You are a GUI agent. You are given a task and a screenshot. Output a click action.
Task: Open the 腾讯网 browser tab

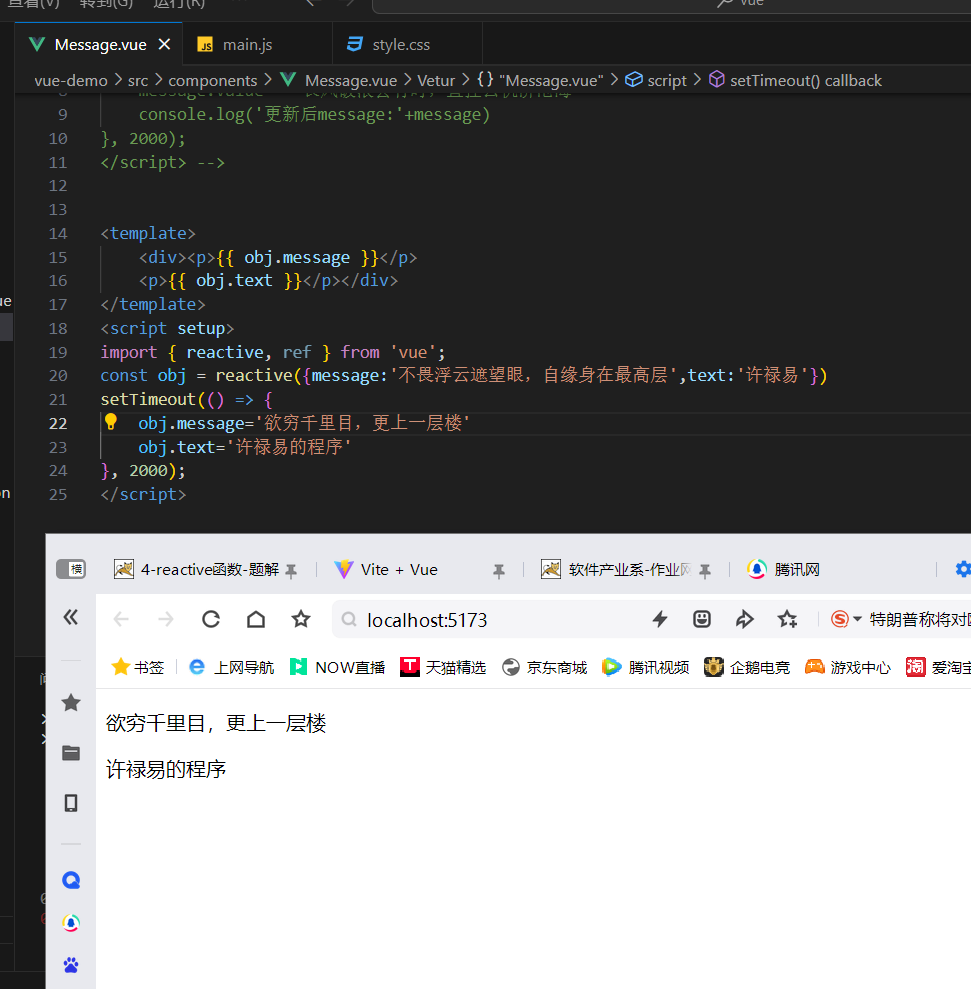(784, 570)
